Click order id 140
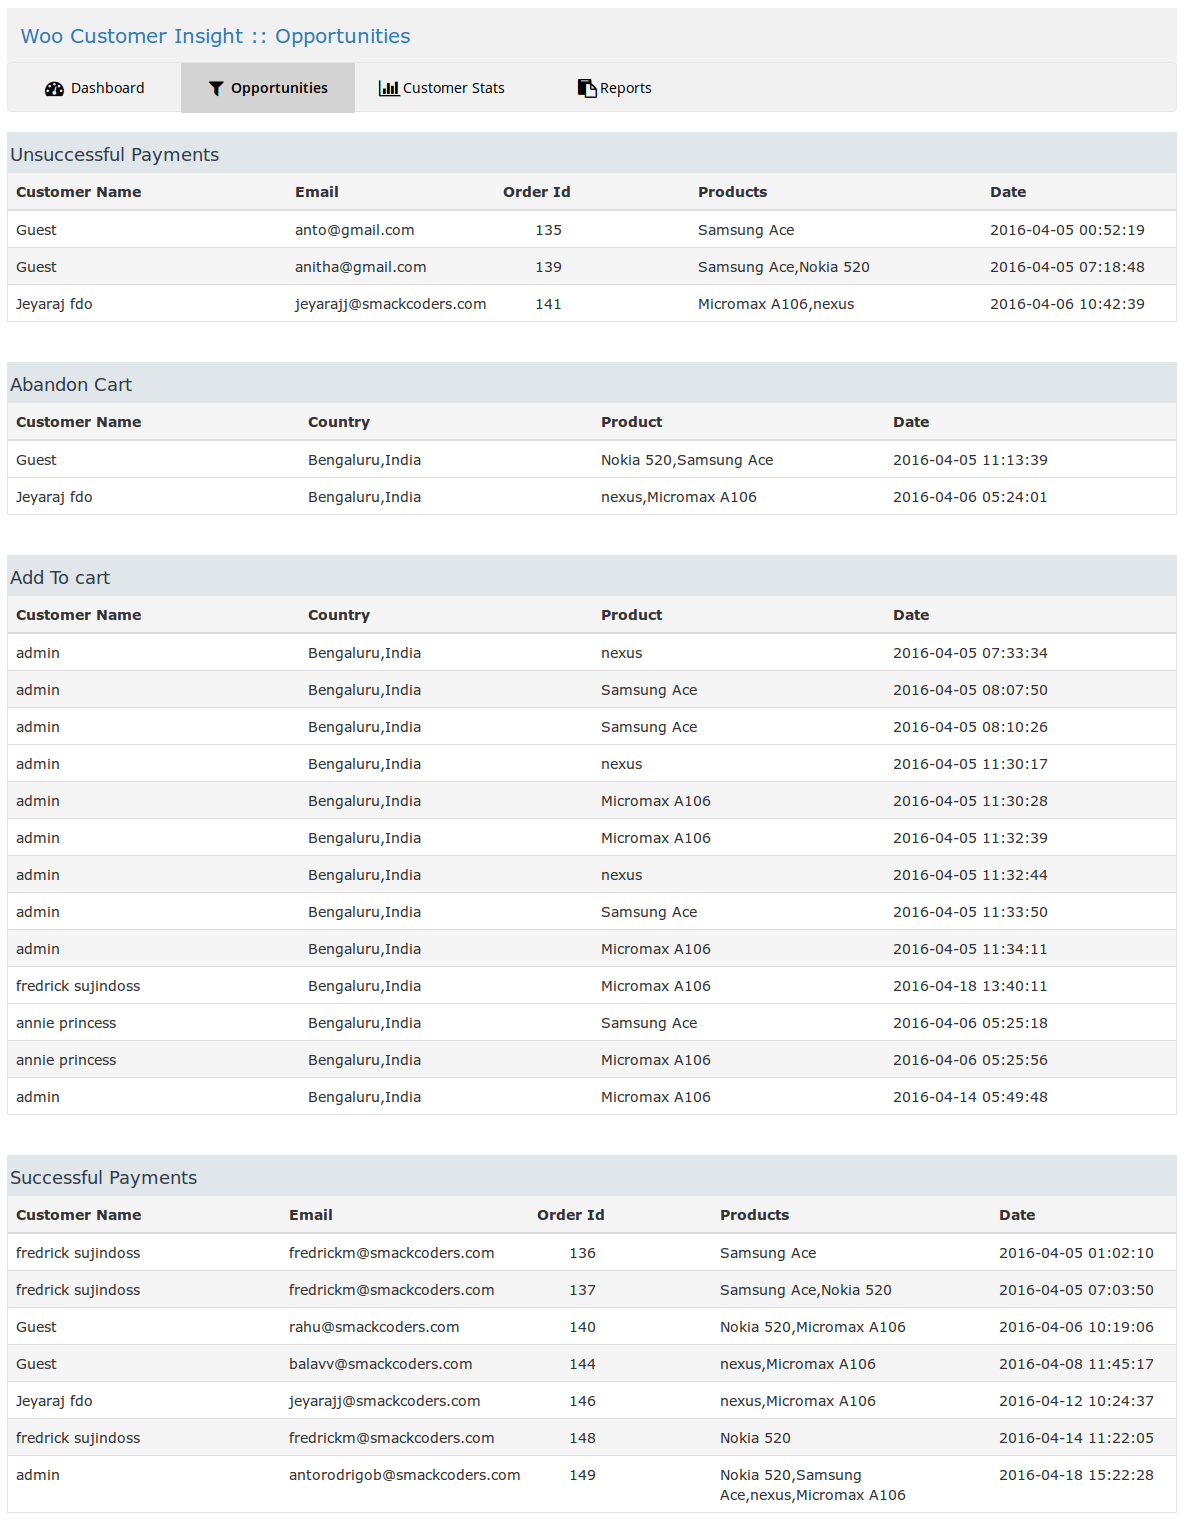The image size is (1183, 1522). pyautogui.click(x=582, y=1327)
